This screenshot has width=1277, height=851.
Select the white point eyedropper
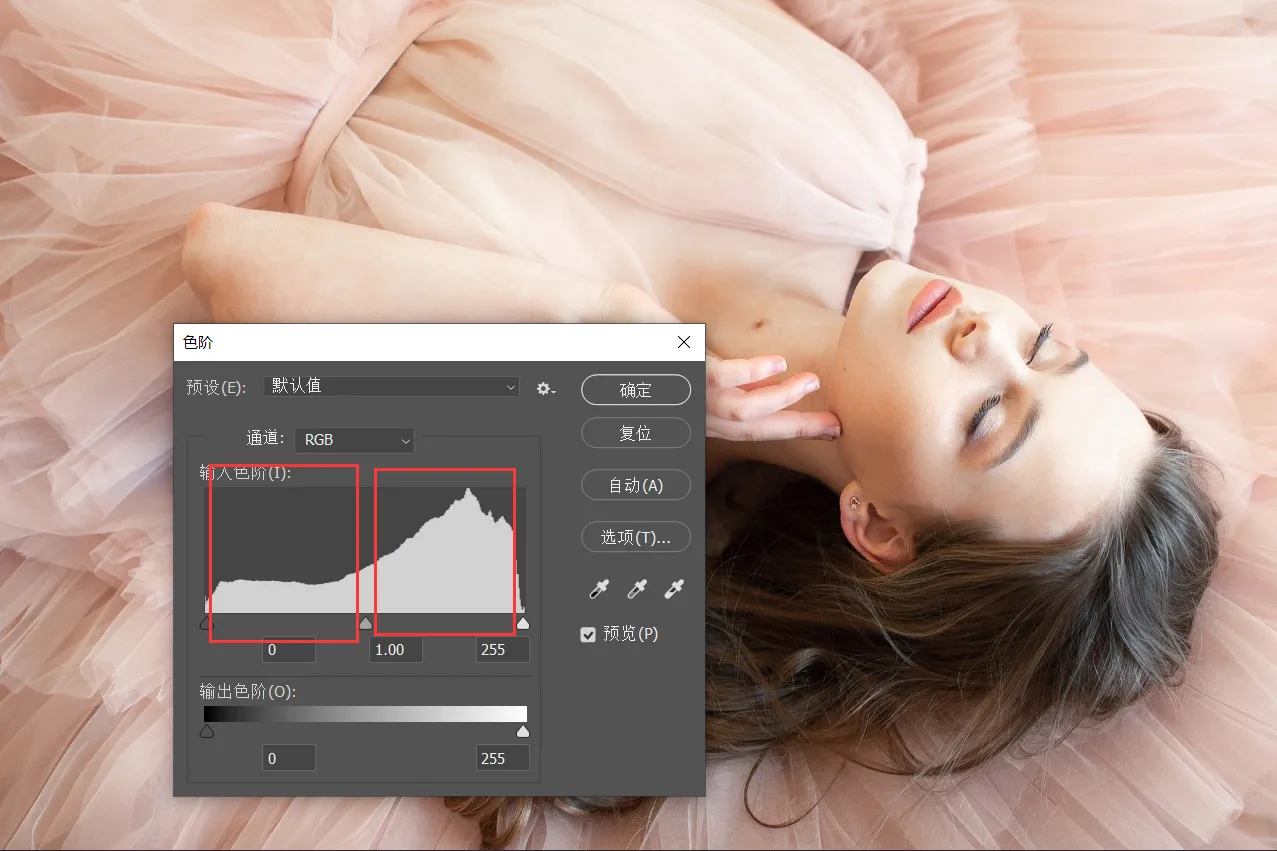(675, 589)
